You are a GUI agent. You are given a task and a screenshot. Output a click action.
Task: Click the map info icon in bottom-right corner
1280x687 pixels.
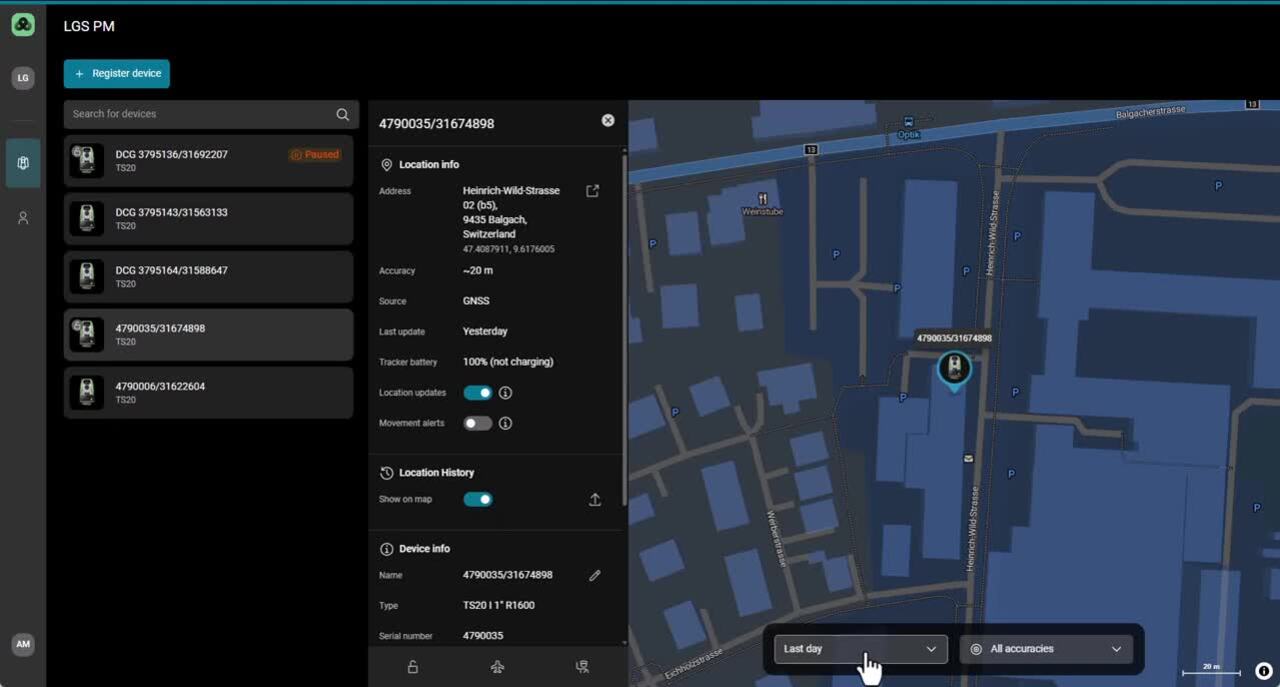point(1264,671)
